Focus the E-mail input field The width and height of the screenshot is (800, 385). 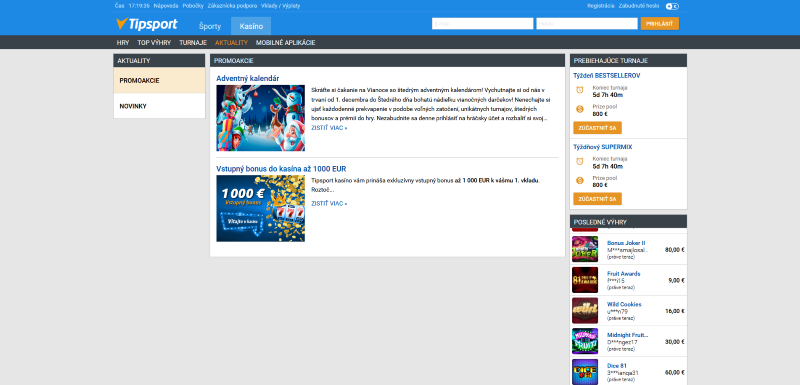[483, 24]
